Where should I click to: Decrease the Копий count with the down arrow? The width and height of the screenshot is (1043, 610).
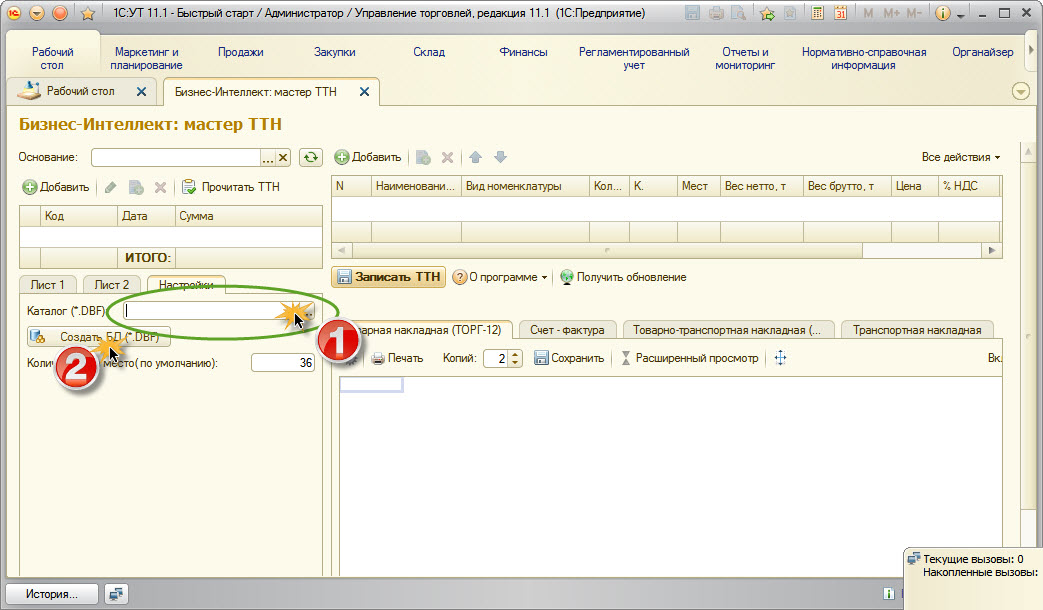[x=516, y=363]
